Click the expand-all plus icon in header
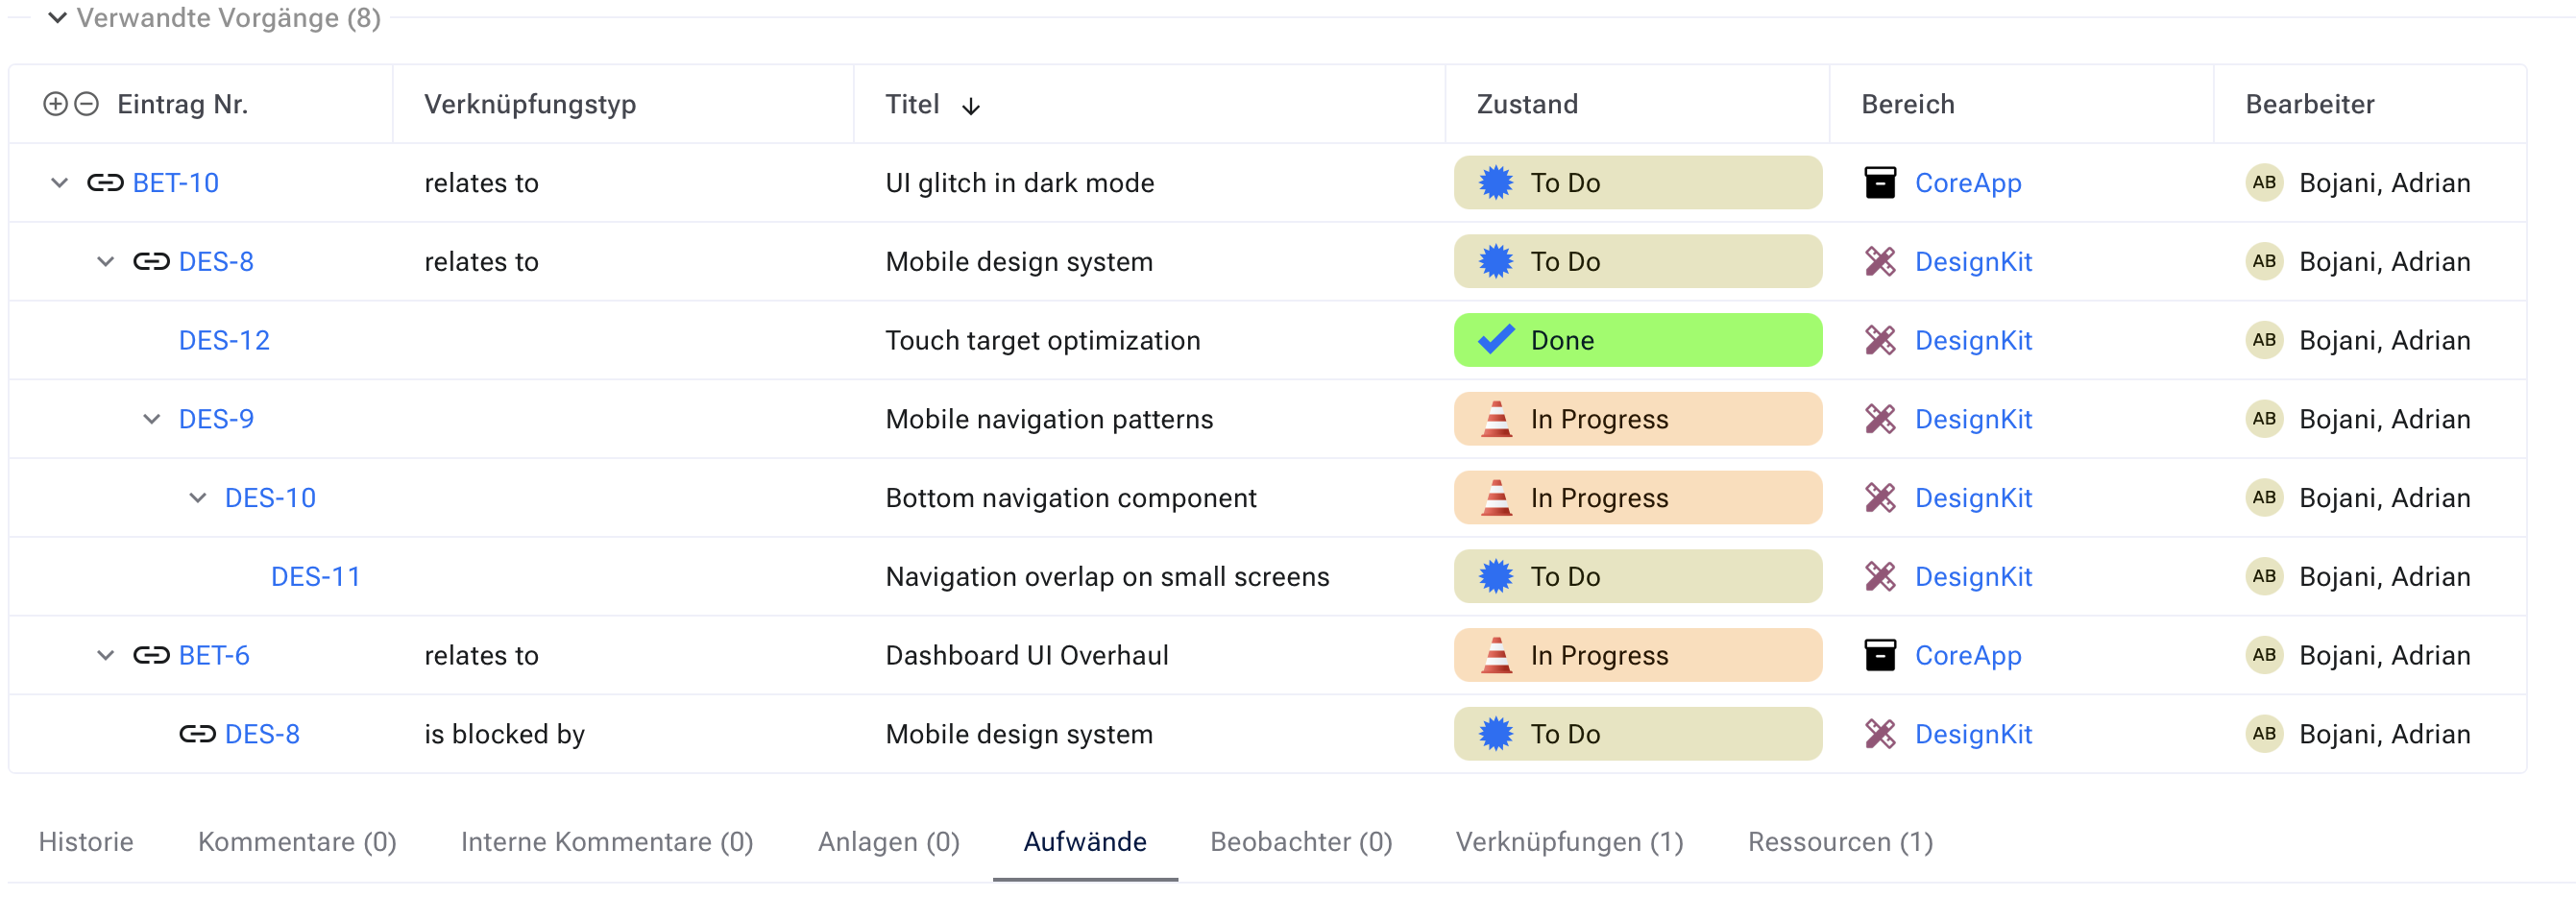The height and width of the screenshot is (897, 2576). point(55,104)
